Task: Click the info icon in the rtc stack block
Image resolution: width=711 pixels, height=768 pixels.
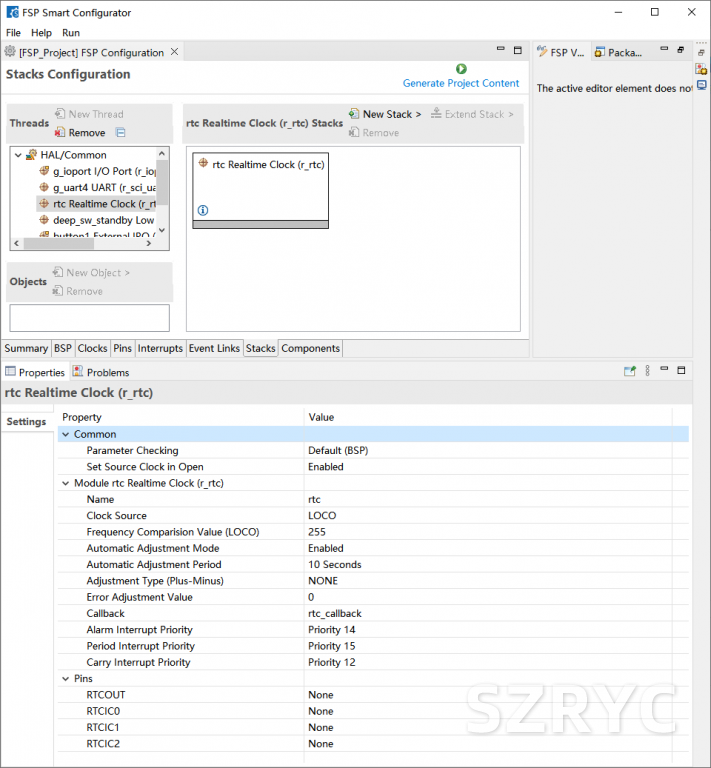Action: pos(203,210)
